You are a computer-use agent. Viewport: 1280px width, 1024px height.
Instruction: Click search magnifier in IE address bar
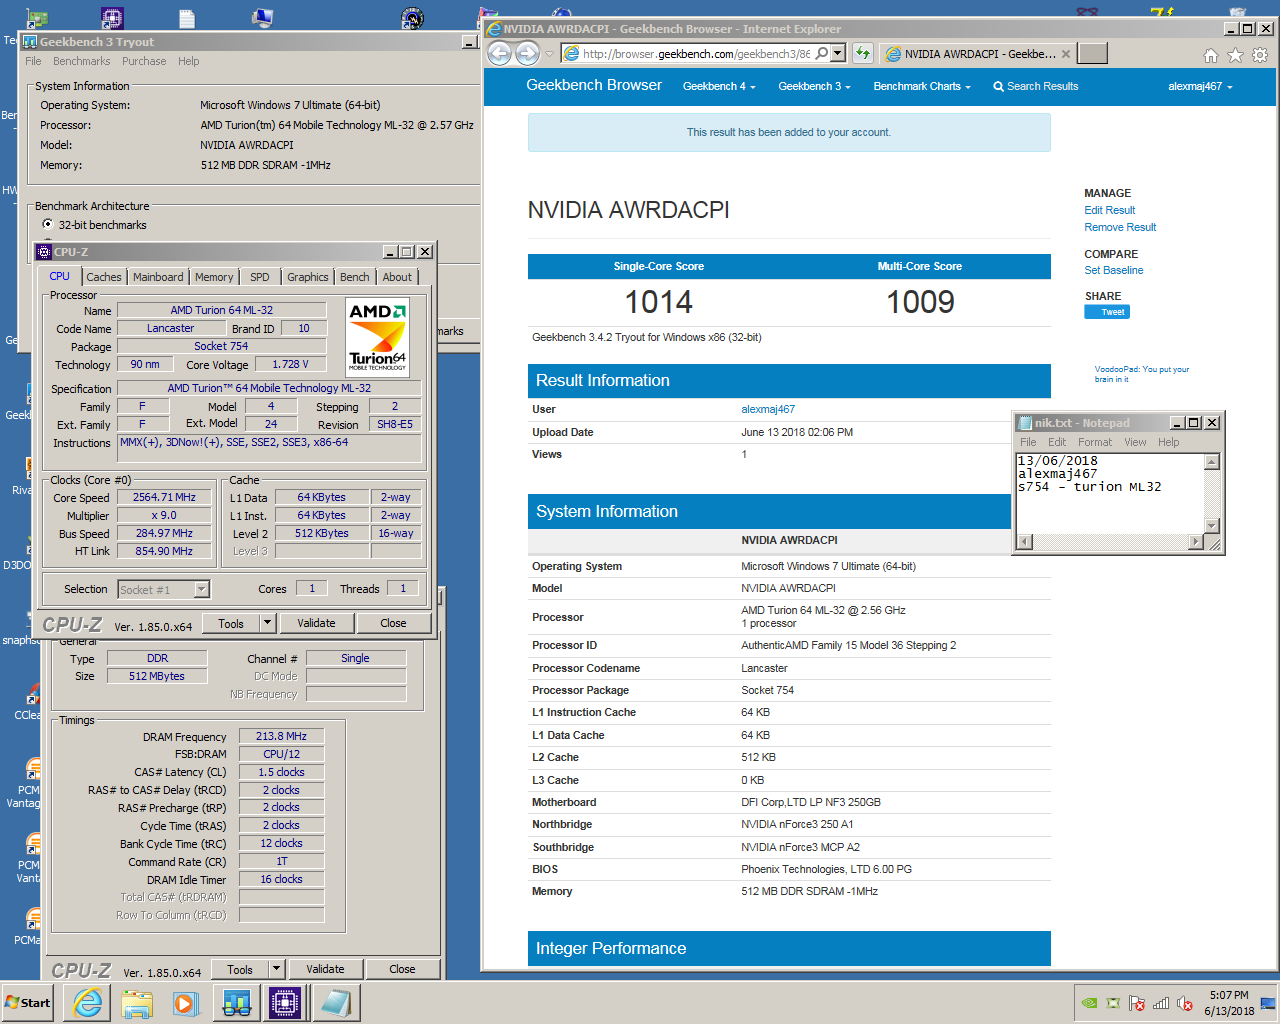821,53
